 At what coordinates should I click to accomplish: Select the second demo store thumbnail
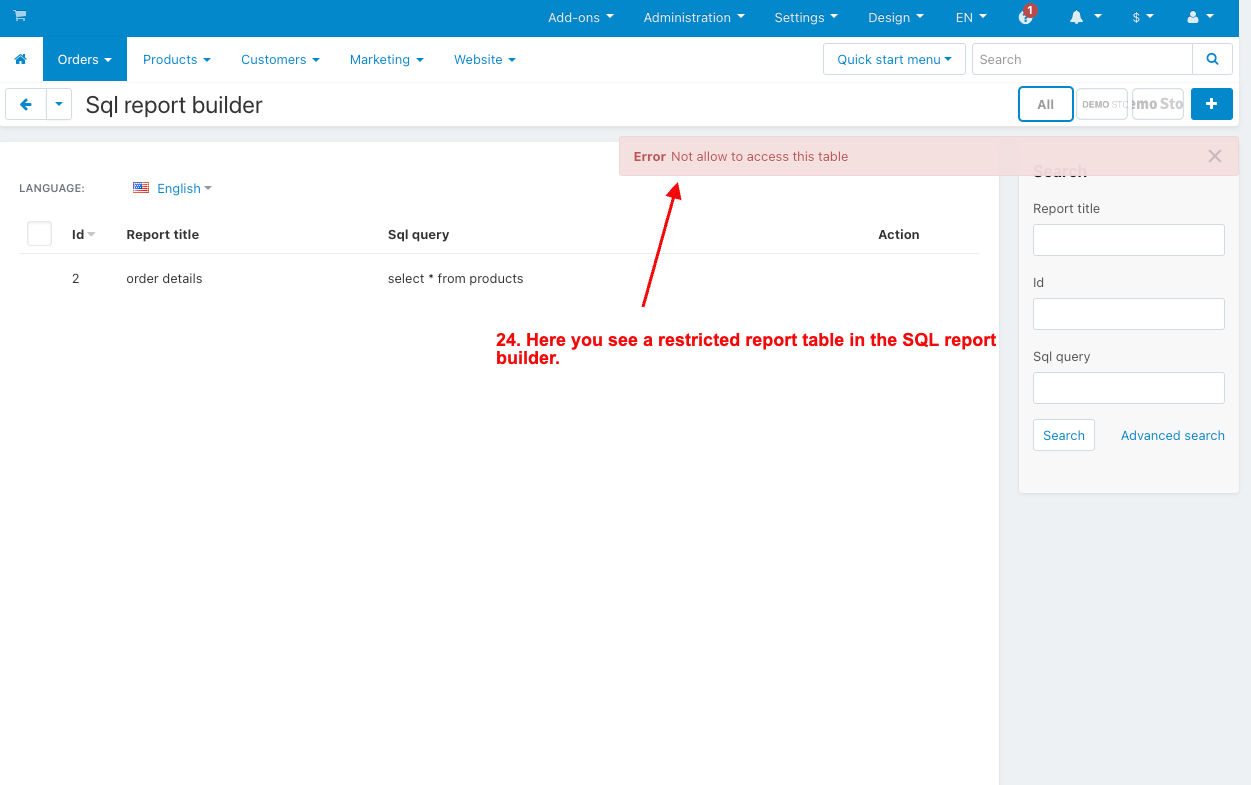[1158, 104]
